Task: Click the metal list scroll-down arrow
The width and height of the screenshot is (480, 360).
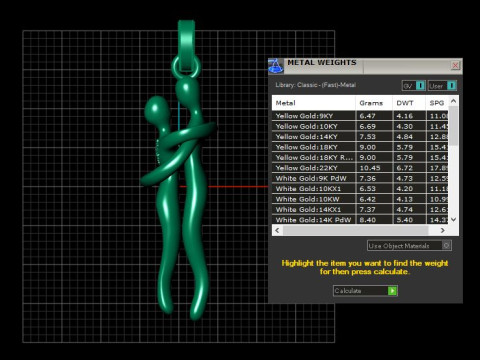Action: click(453, 219)
